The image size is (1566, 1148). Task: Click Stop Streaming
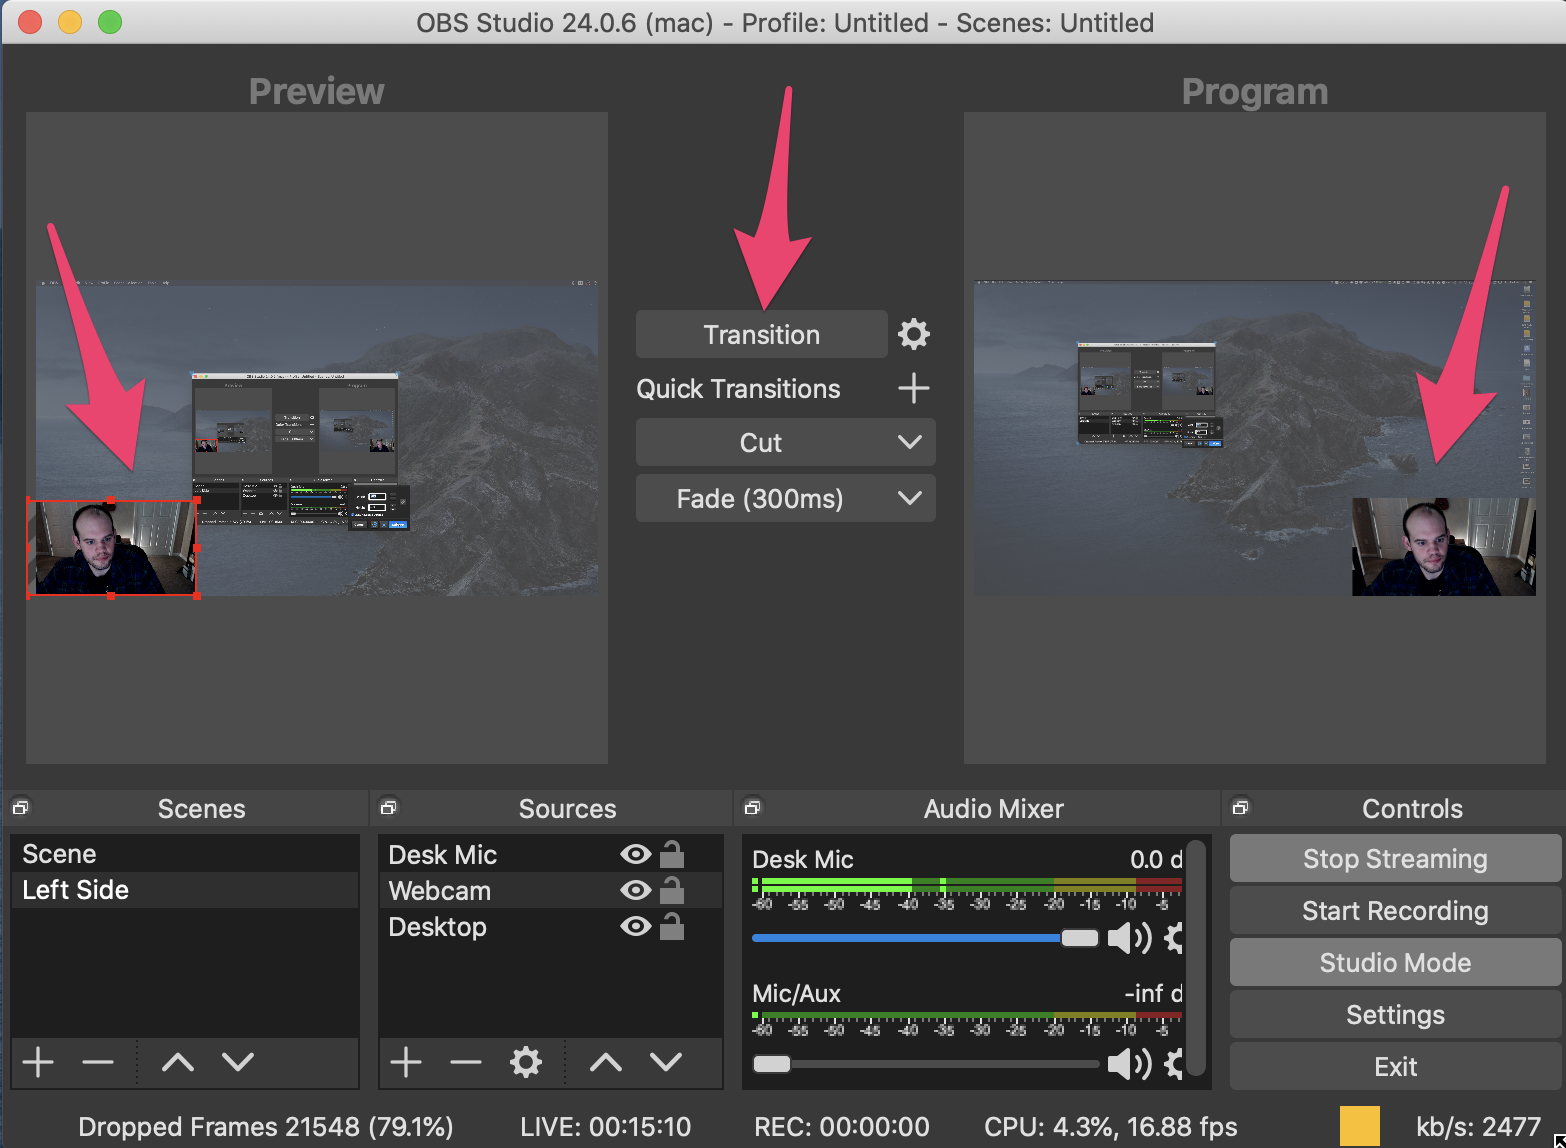click(x=1395, y=858)
